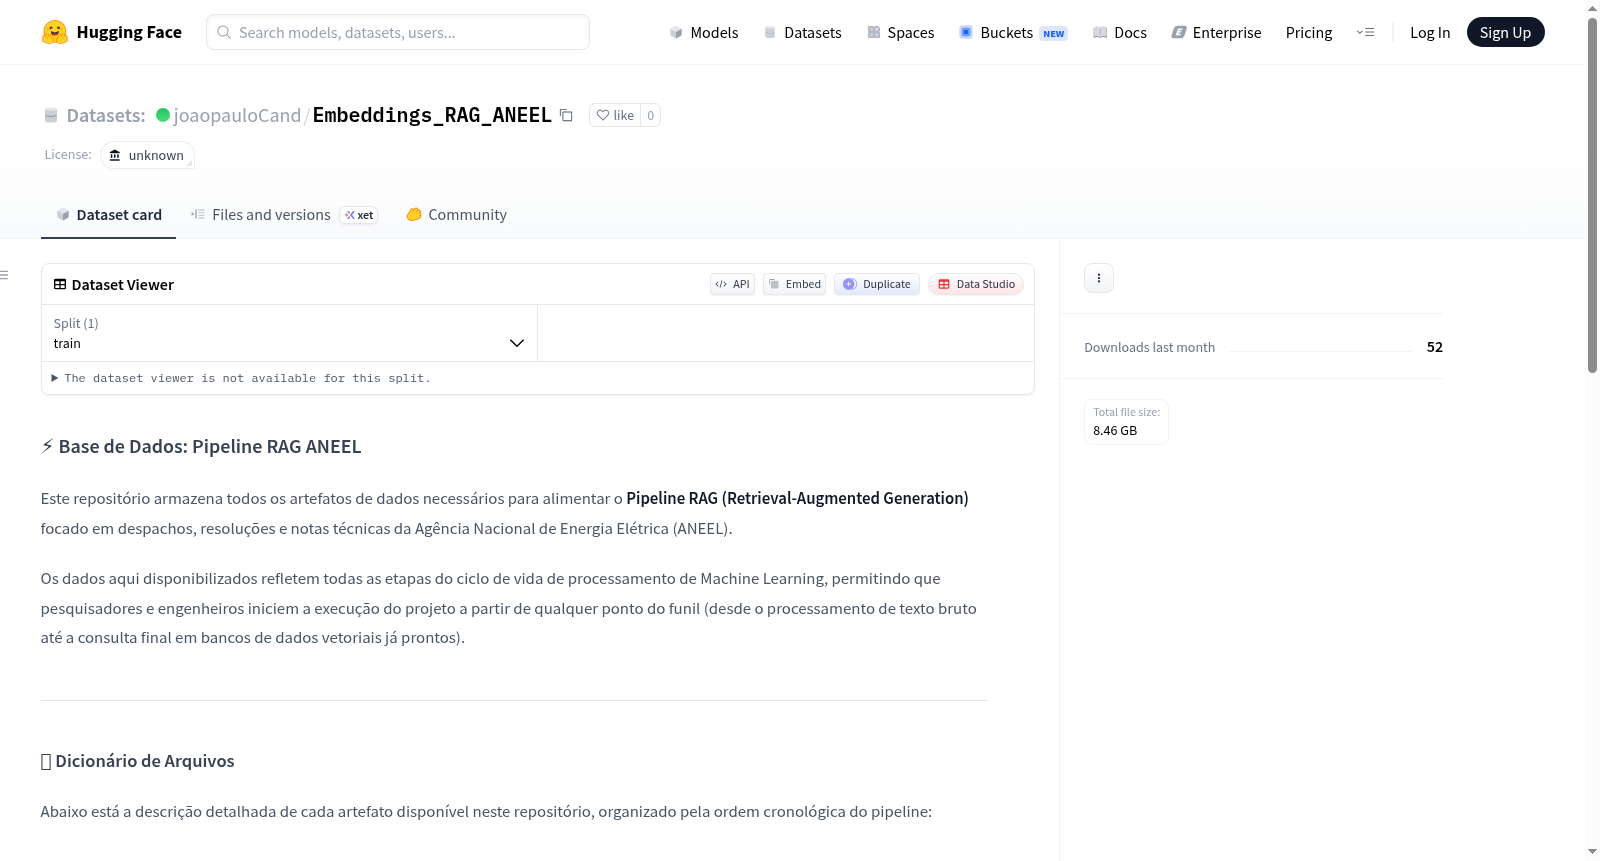Screen dimensions: 1600x861
Task: Go to Models in the navbar
Action: coord(703,32)
